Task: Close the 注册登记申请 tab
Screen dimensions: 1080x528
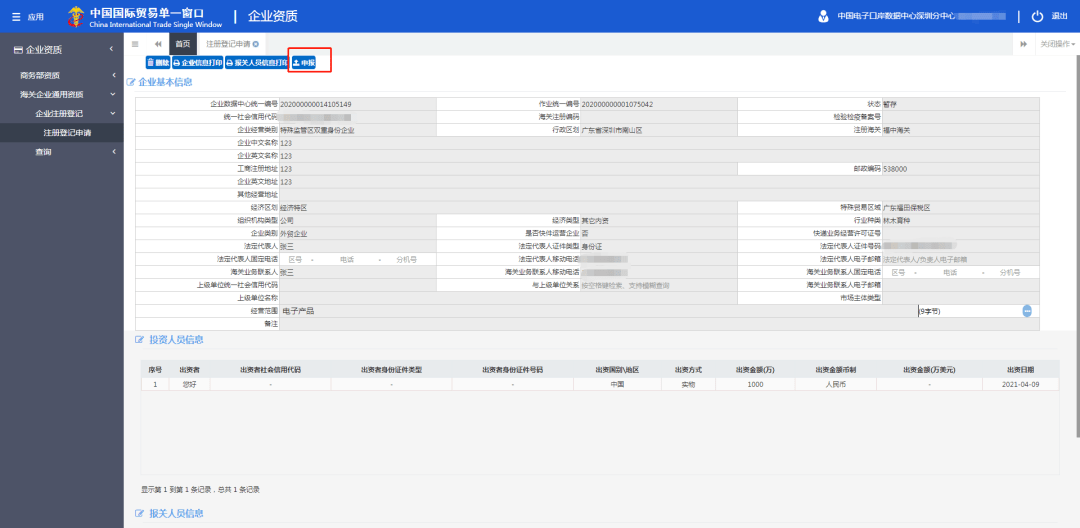Action: 256,43
